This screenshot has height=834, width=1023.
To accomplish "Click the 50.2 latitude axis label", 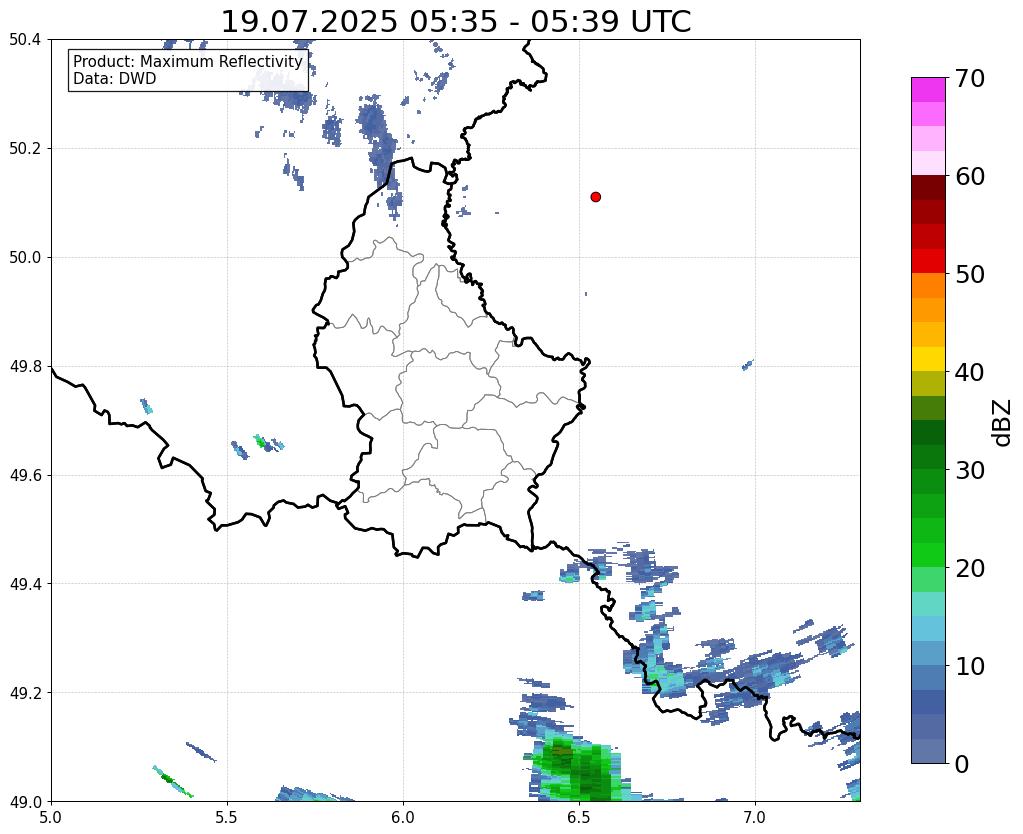I will click(x=25, y=149).
